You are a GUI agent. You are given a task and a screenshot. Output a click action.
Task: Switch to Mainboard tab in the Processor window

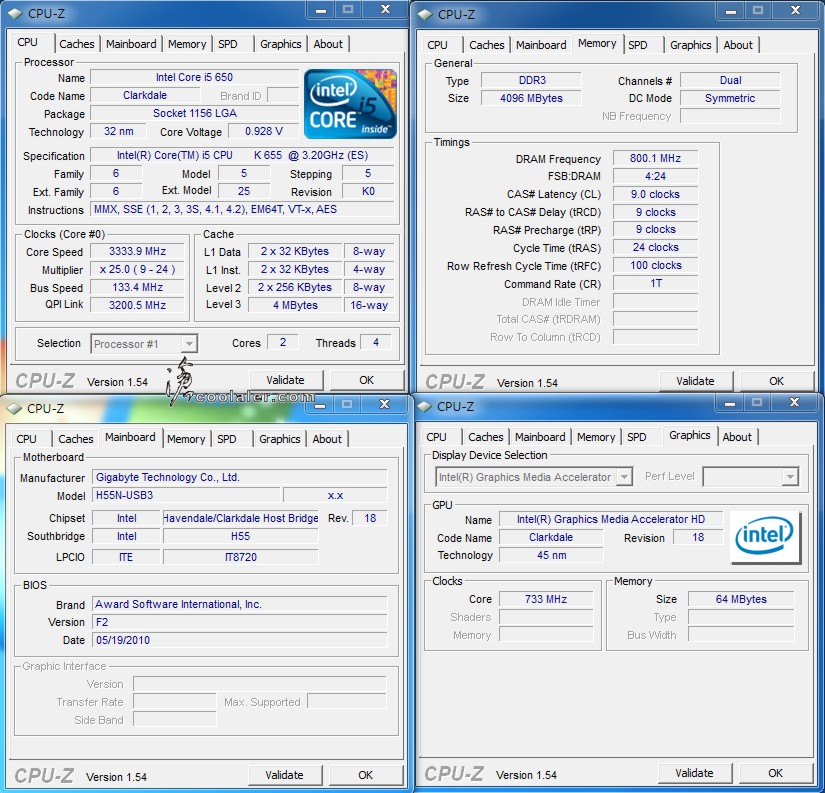coord(131,44)
